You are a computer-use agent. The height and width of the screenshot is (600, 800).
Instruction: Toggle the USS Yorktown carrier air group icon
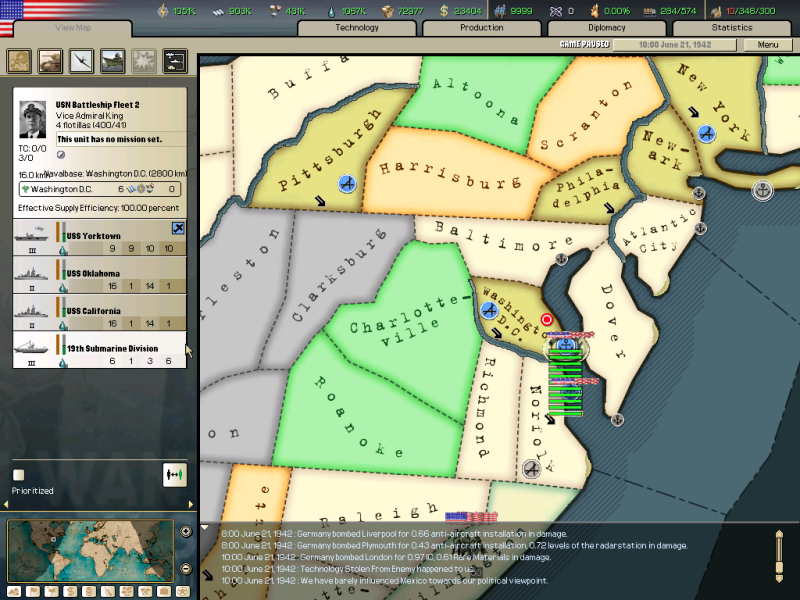click(x=178, y=228)
